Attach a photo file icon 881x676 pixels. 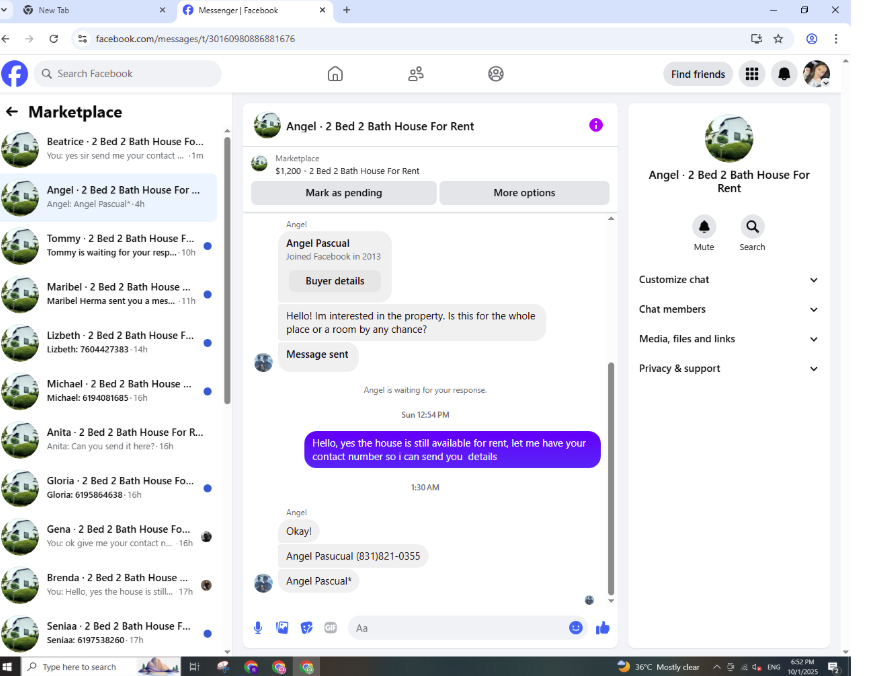(282, 628)
